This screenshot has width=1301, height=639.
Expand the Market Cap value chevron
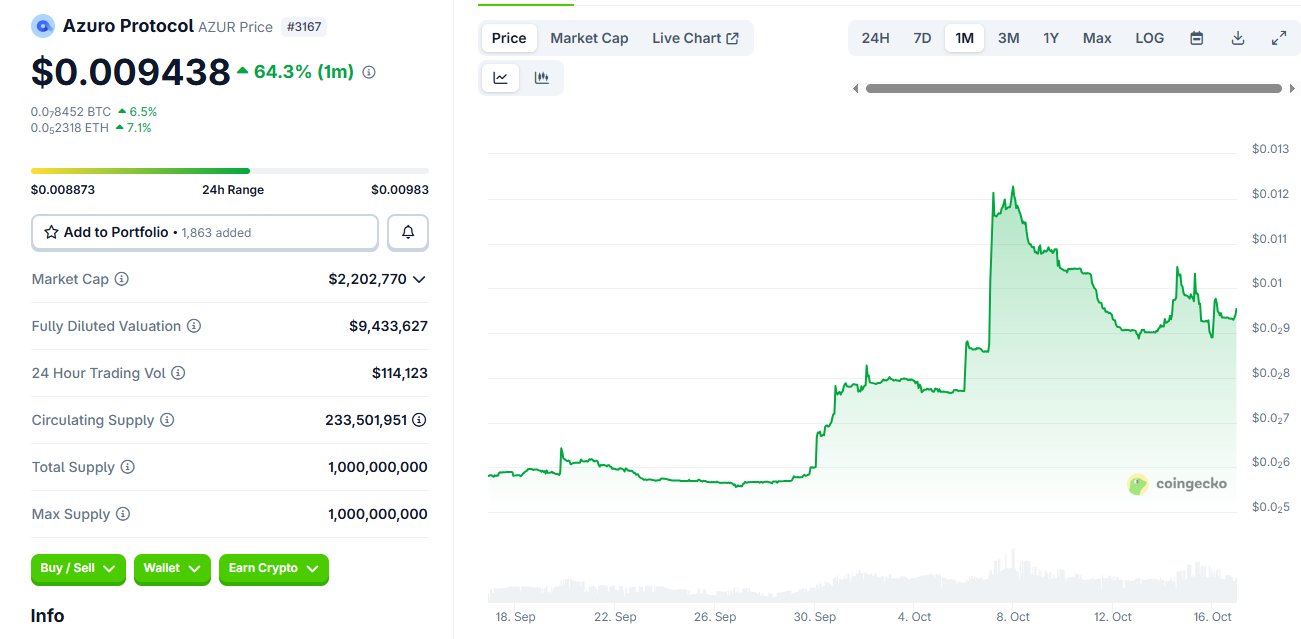coord(419,279)
